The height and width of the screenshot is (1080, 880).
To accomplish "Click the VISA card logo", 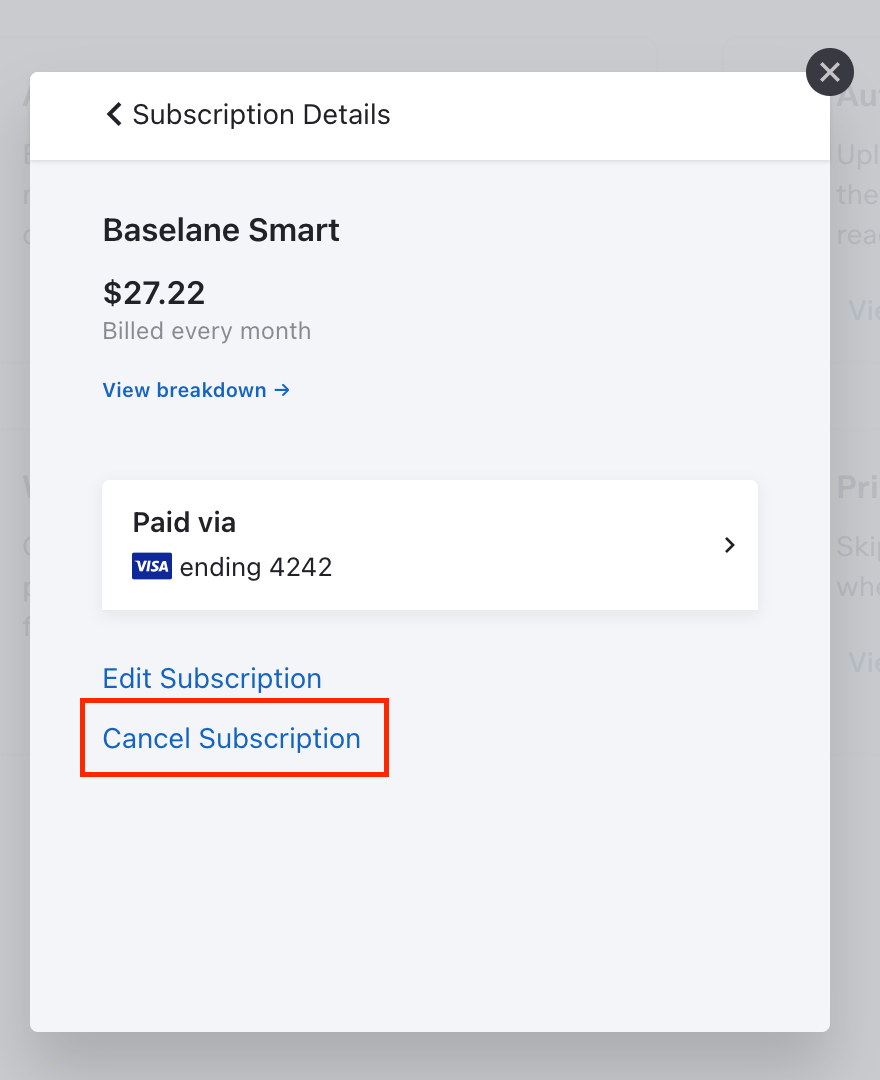I will click(x=152, y=566).
